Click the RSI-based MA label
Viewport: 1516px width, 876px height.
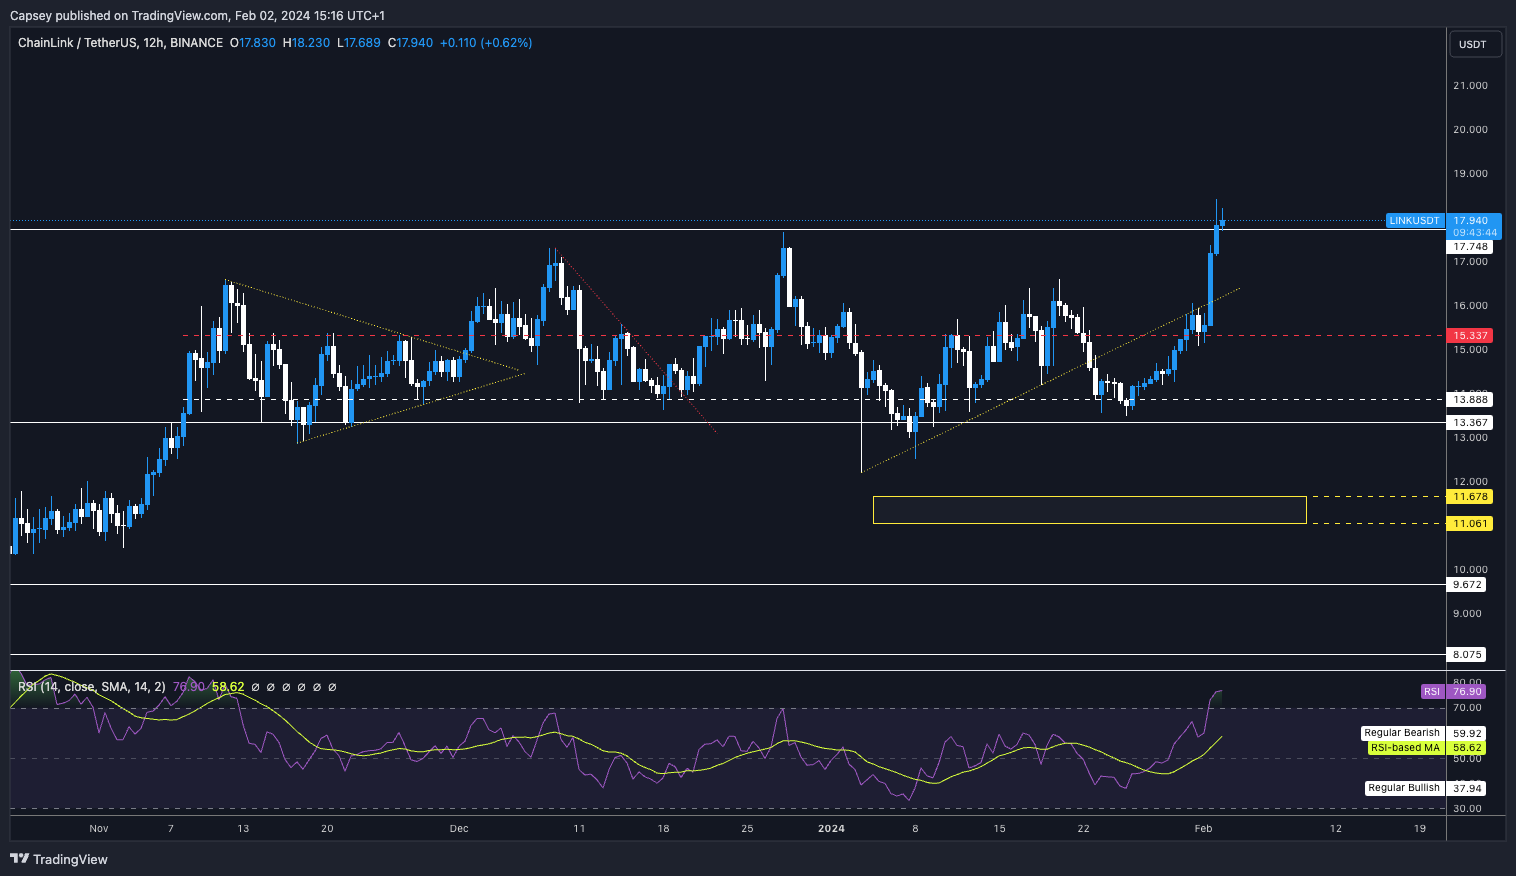pyautogui.click(x=1405, y=748)
